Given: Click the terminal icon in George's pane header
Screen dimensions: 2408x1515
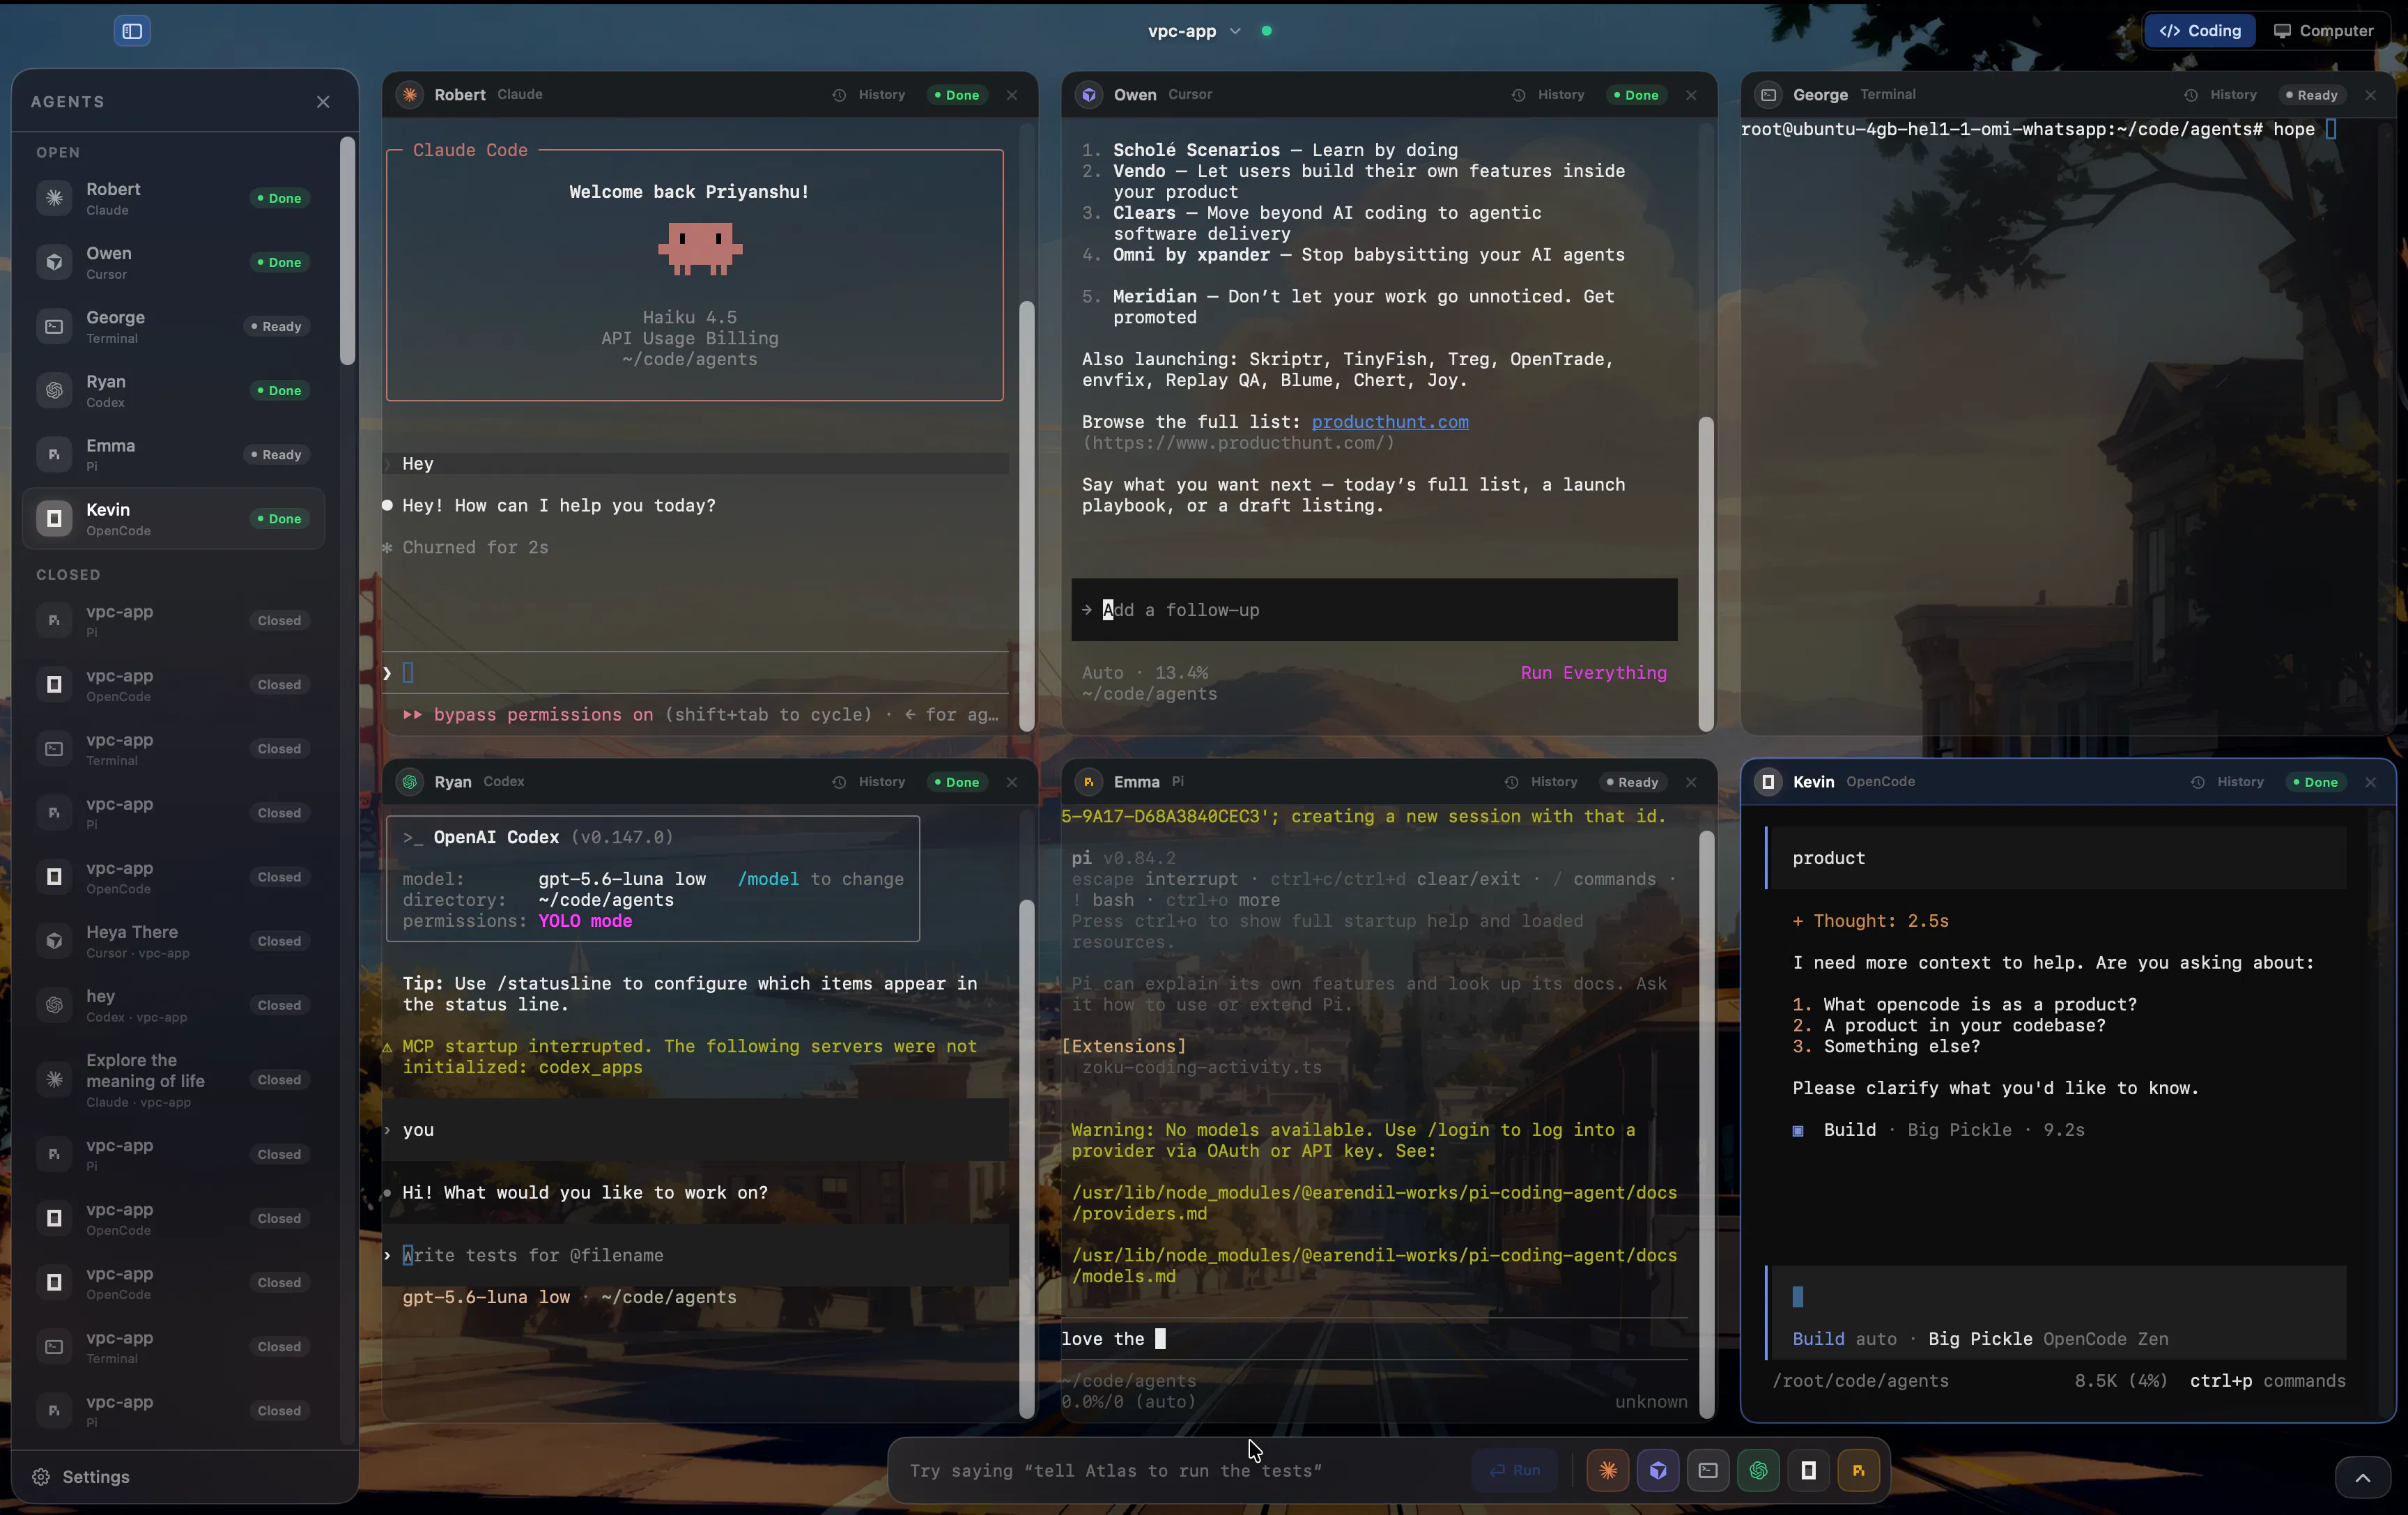Looking at the screenshot, I should [1769, 95].
